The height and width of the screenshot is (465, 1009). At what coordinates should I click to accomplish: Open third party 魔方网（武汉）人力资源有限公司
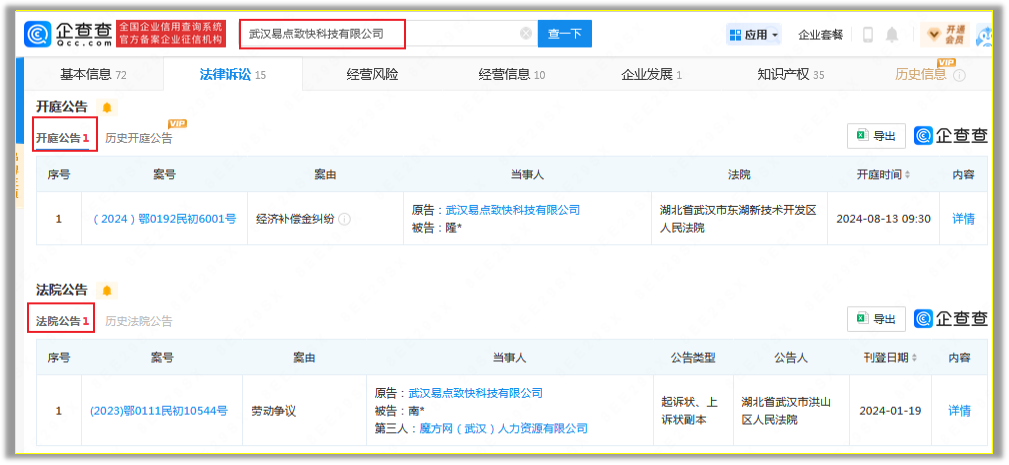504,428
